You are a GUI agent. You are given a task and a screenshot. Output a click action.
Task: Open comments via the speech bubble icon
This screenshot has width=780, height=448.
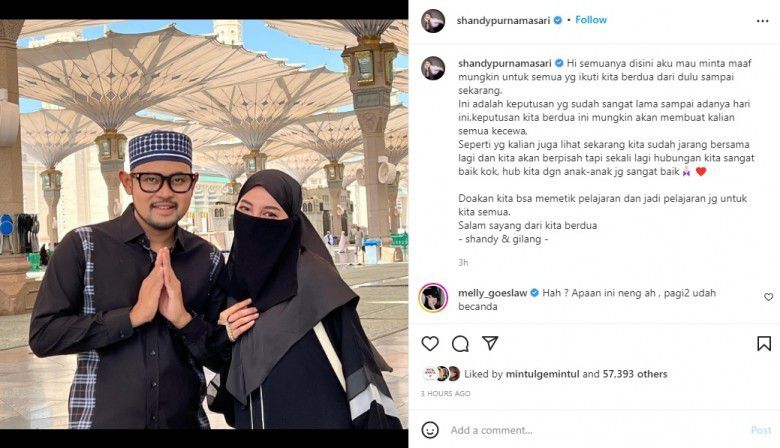pos(460,344)
